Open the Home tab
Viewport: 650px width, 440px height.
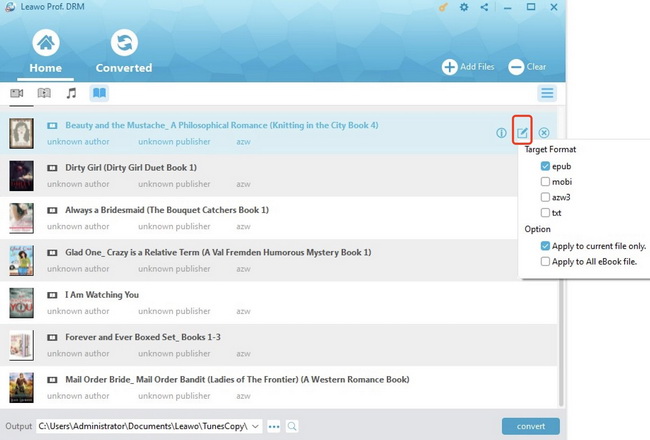tap(46, 51)
